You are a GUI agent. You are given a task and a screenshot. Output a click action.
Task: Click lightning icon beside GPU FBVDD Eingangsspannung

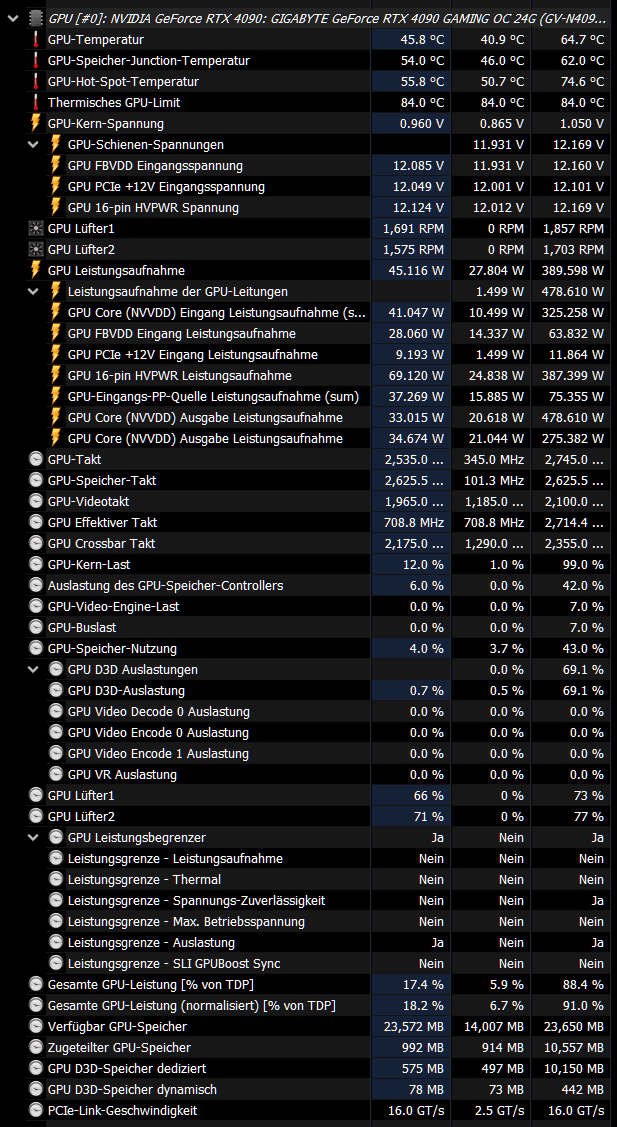pos(55,165)
